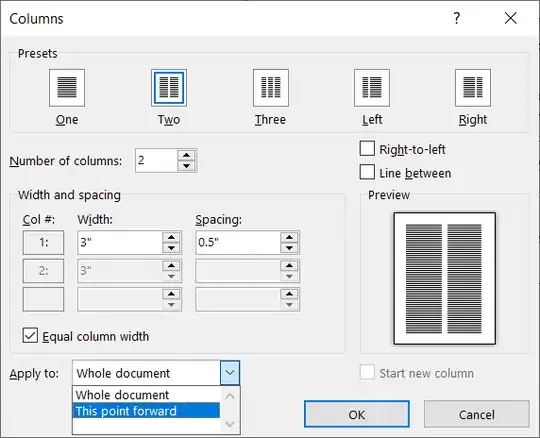
Task: Click the column 1 Spacing field
Action: (238, 242)
